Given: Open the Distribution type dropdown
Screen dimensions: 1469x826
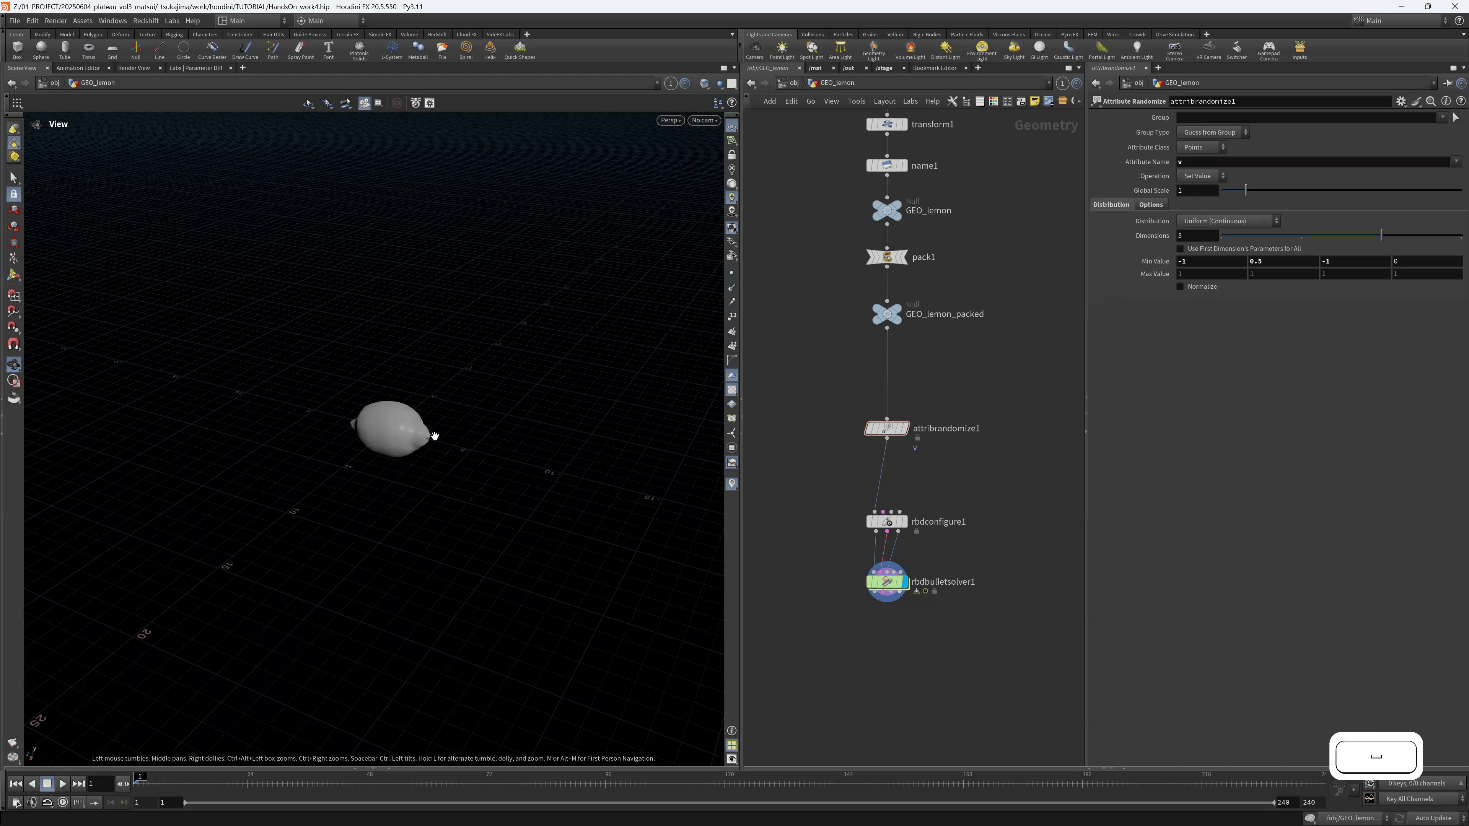Looking at the screenshot, I should [x=1229, y=221].
